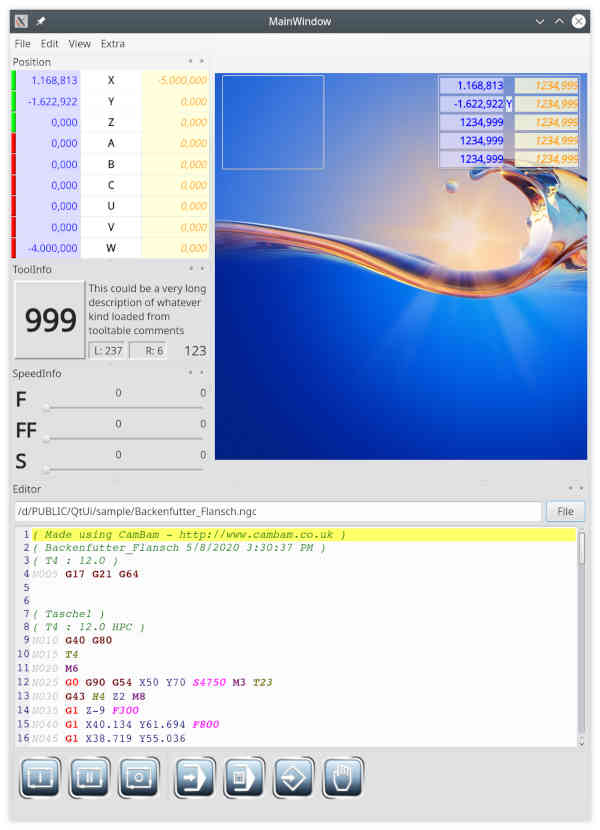Click the Y axis label in Position panel
This screenshot has height=830, width=600.
tap(111, 101)
